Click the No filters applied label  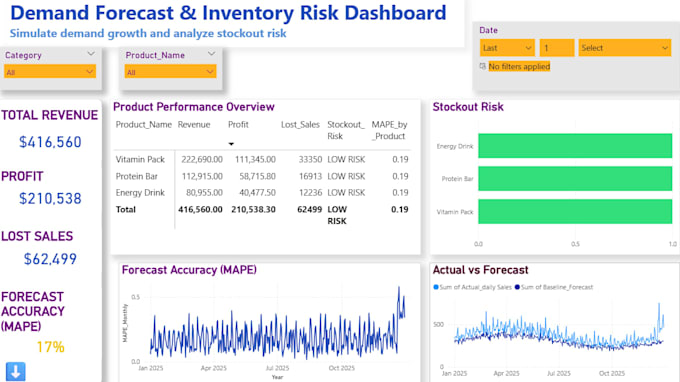(519, 66)
